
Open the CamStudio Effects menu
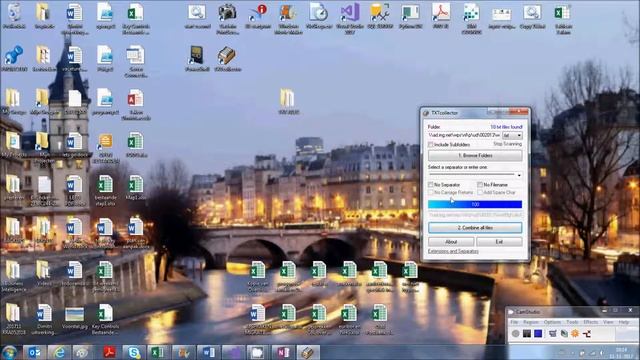click(x=591, y=322)
